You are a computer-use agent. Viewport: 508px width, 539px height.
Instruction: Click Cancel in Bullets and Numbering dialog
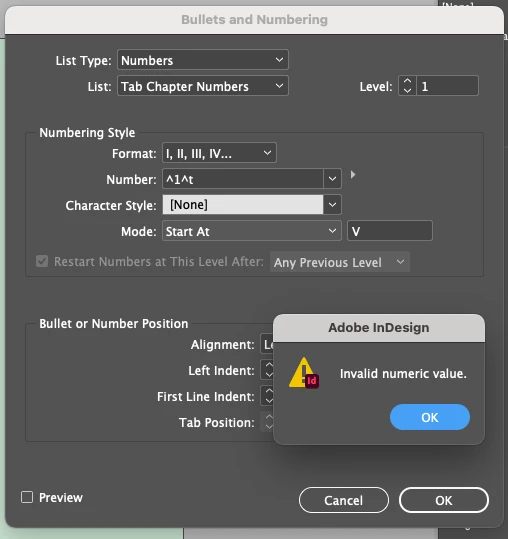344,500
